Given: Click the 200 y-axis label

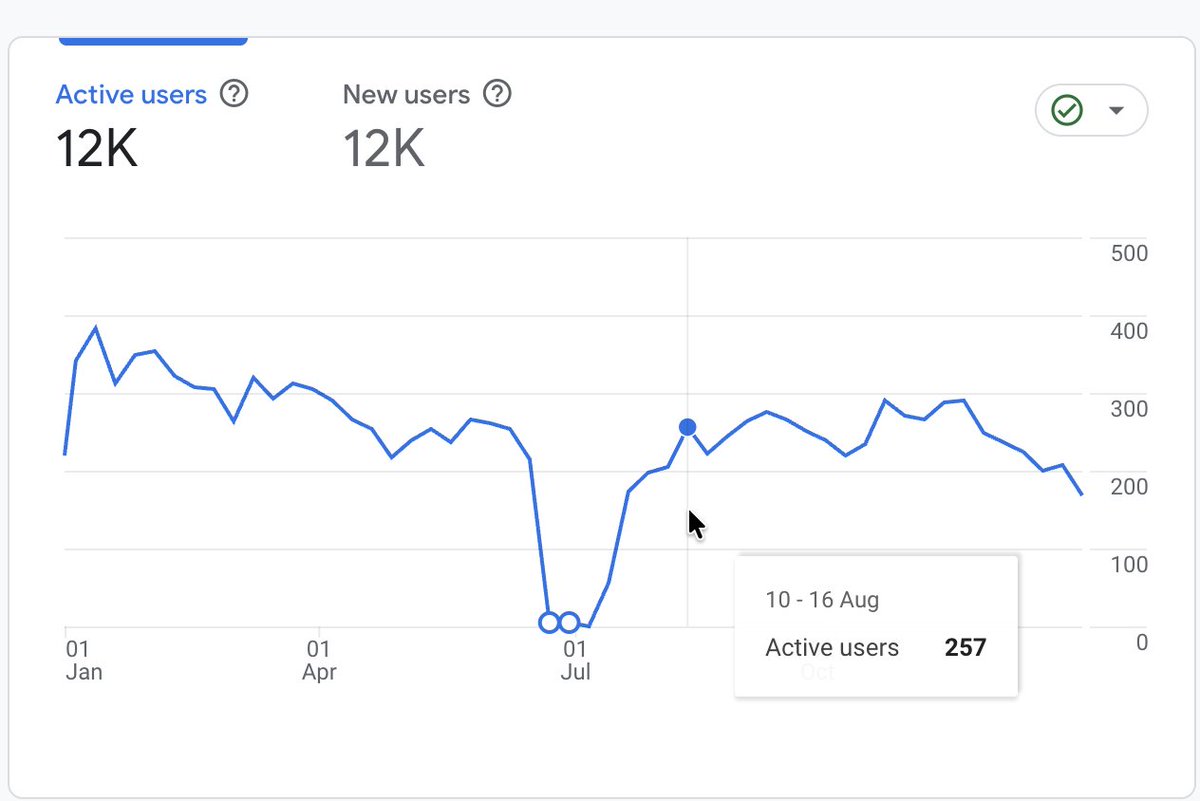Looking at the screenshot, I should 1129,487.
